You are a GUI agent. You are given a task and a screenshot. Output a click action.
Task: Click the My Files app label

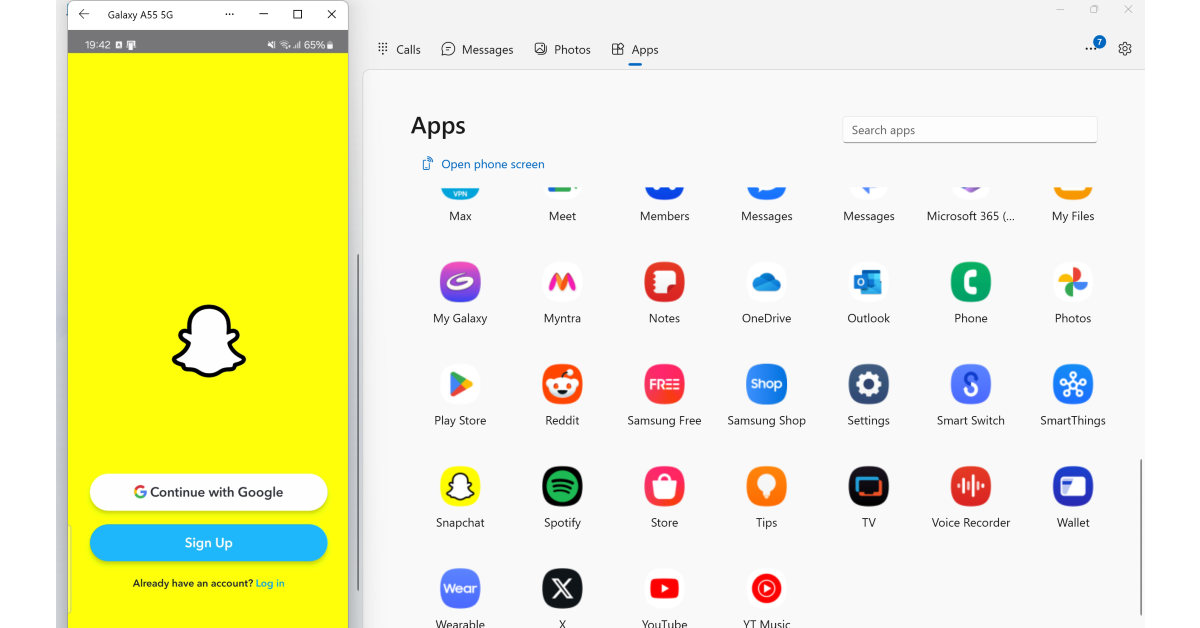1072,216
